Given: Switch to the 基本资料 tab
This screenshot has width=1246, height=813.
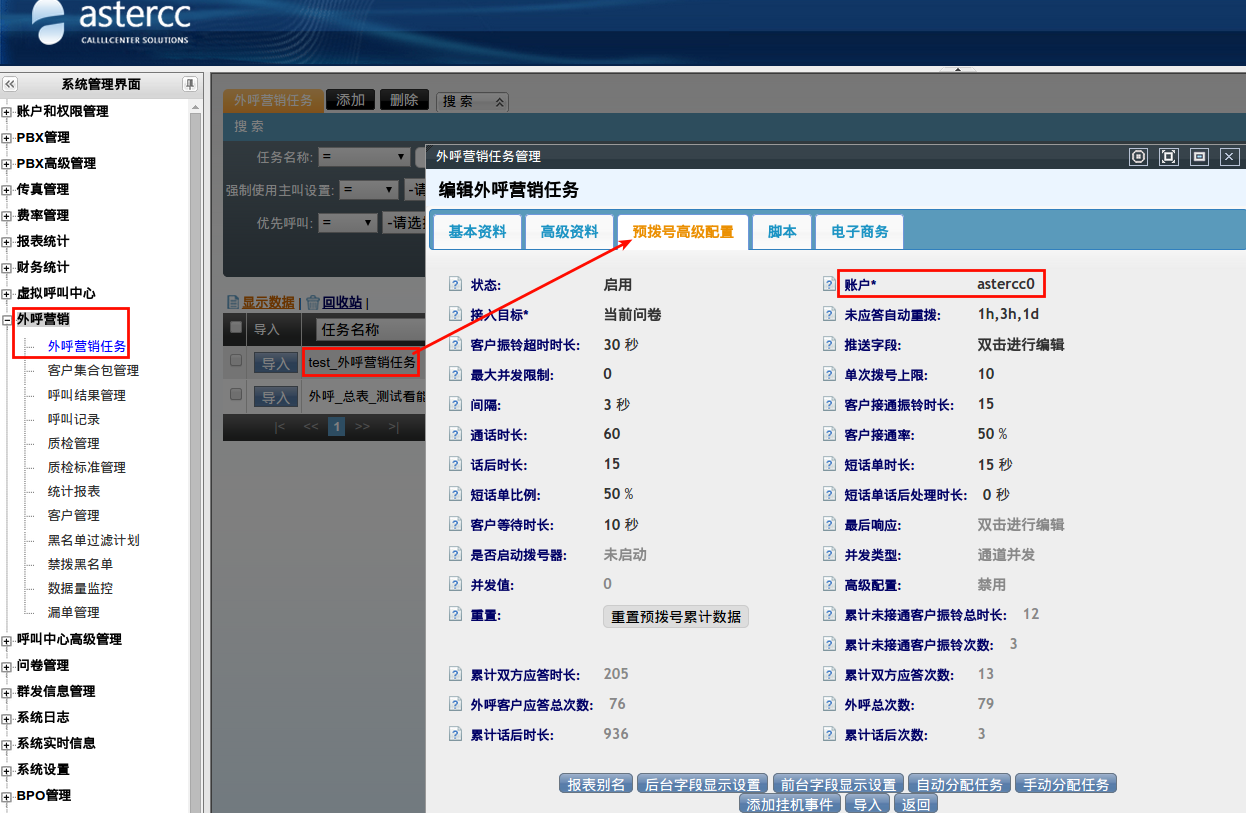Looking at the screenshot, I should (x=477, y=232).
